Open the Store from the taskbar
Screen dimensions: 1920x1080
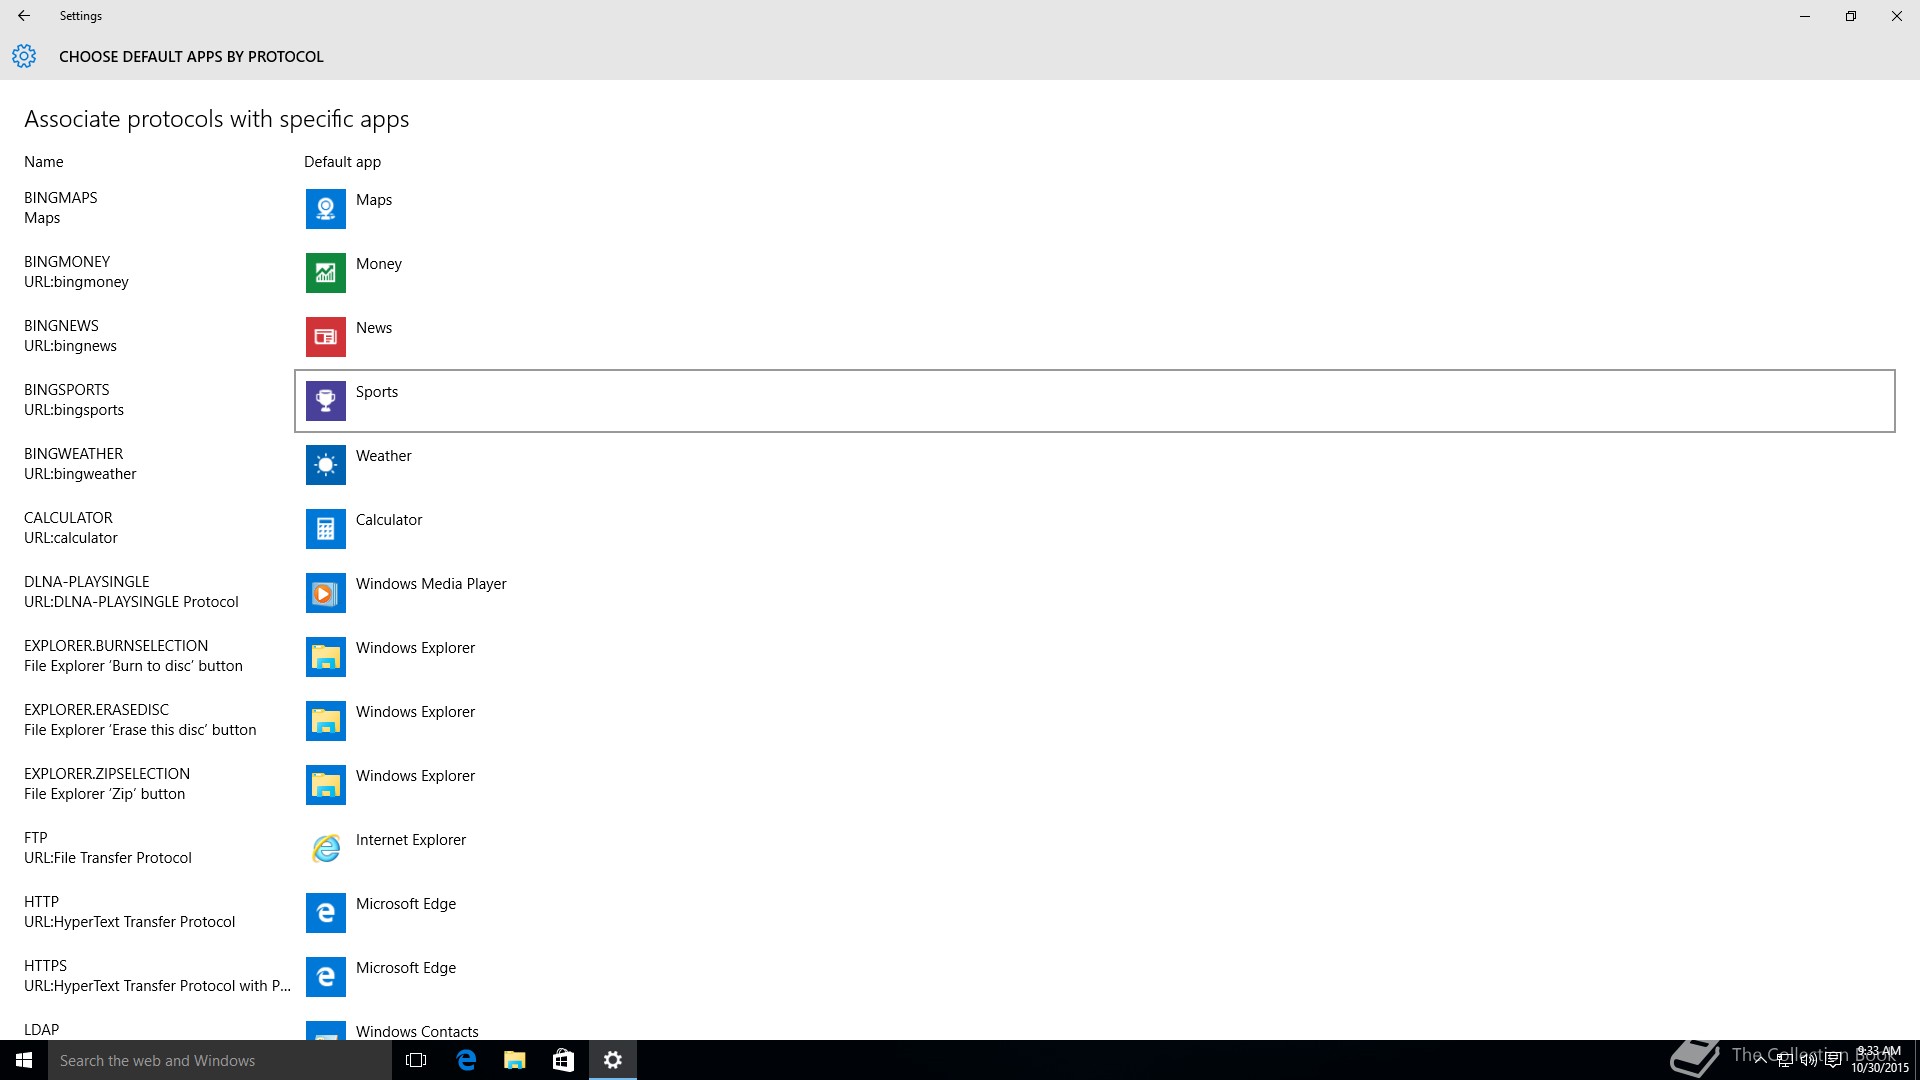tap(563, 1060)
